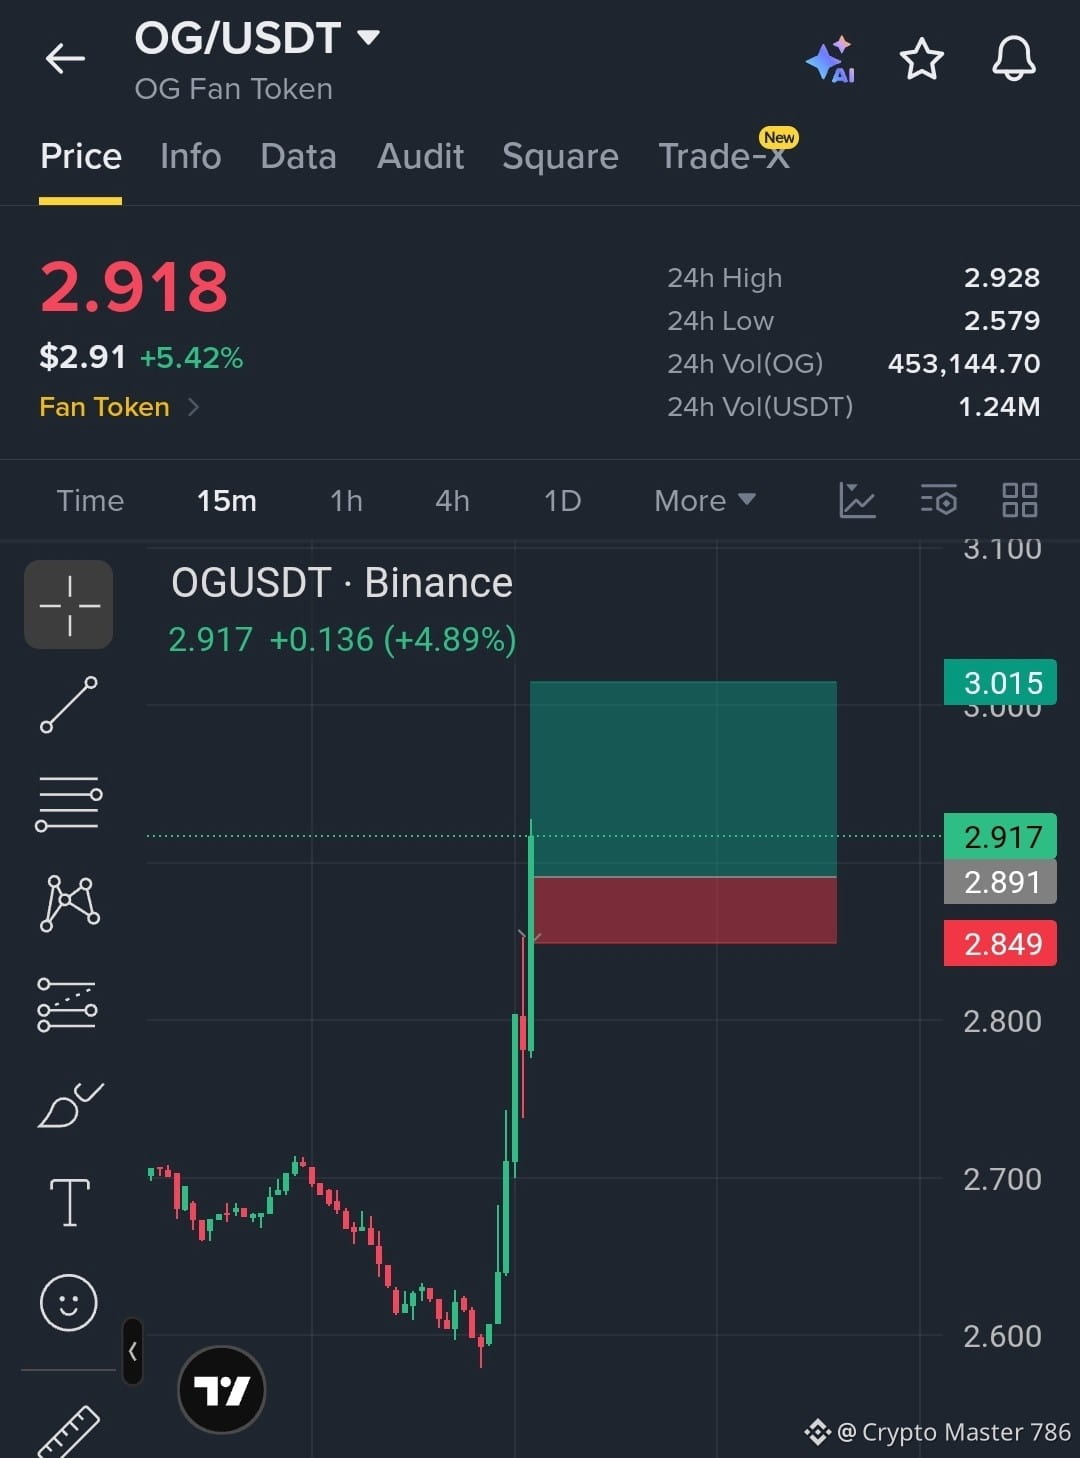Tap the 24h Low value 2.579
1080x1458 pixels.
(x=1002, y=321)
